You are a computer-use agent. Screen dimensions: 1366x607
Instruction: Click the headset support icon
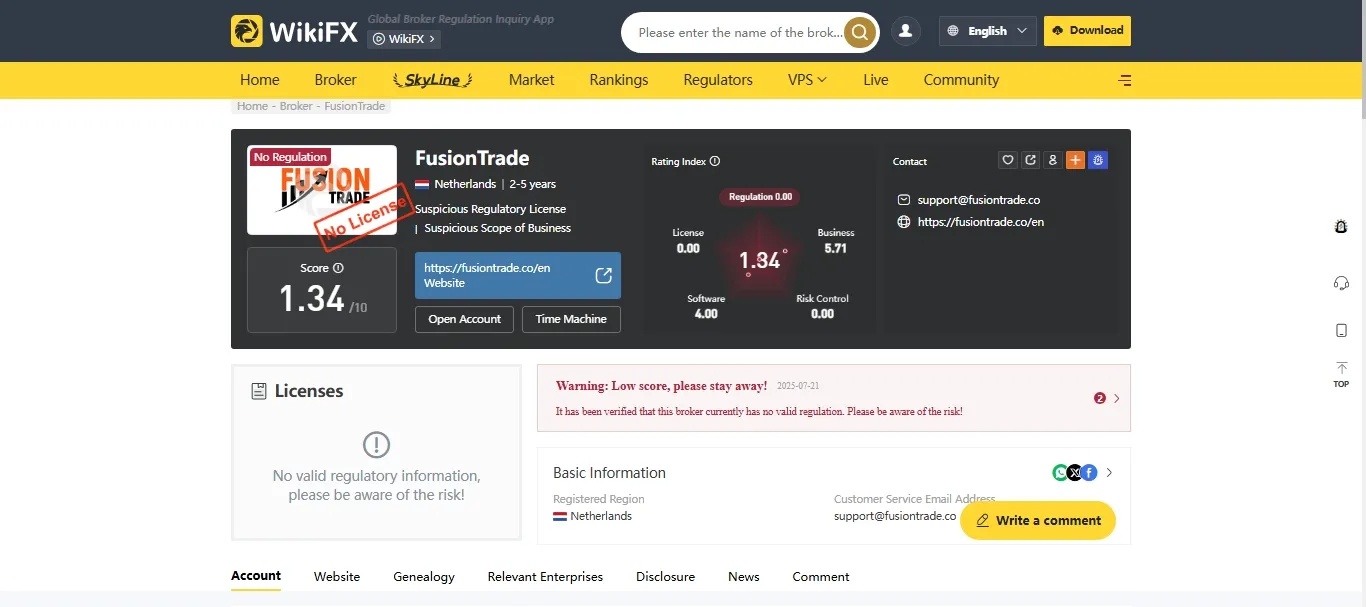point(1342,283)
